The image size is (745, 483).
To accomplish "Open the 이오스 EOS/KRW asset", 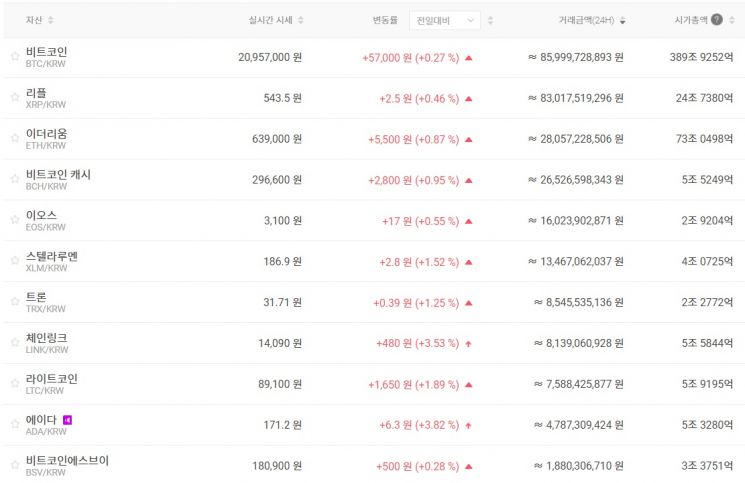I will [x=46, y=220].
